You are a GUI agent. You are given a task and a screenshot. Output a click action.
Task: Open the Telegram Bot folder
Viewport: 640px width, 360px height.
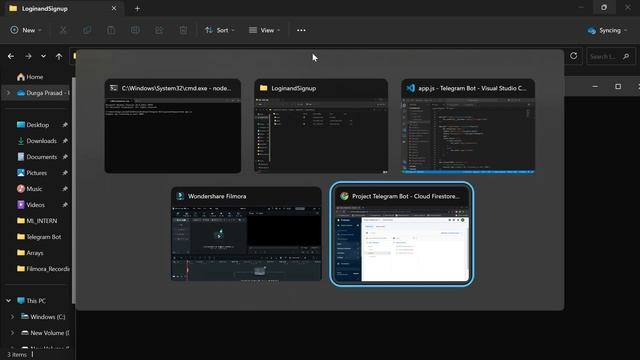click(x=39, y=237)
